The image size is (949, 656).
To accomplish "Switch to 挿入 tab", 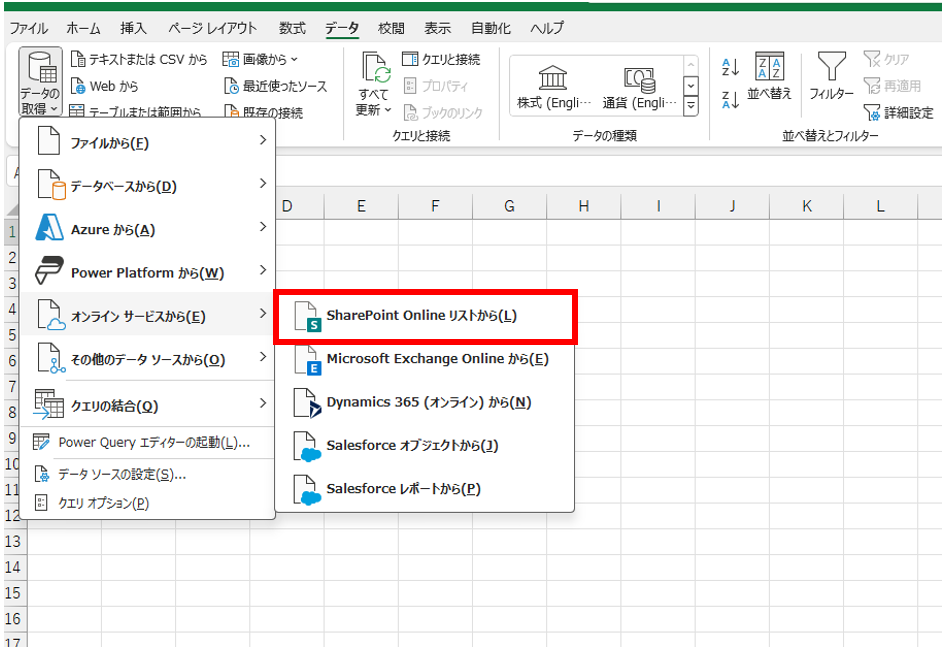I will 133,28.
